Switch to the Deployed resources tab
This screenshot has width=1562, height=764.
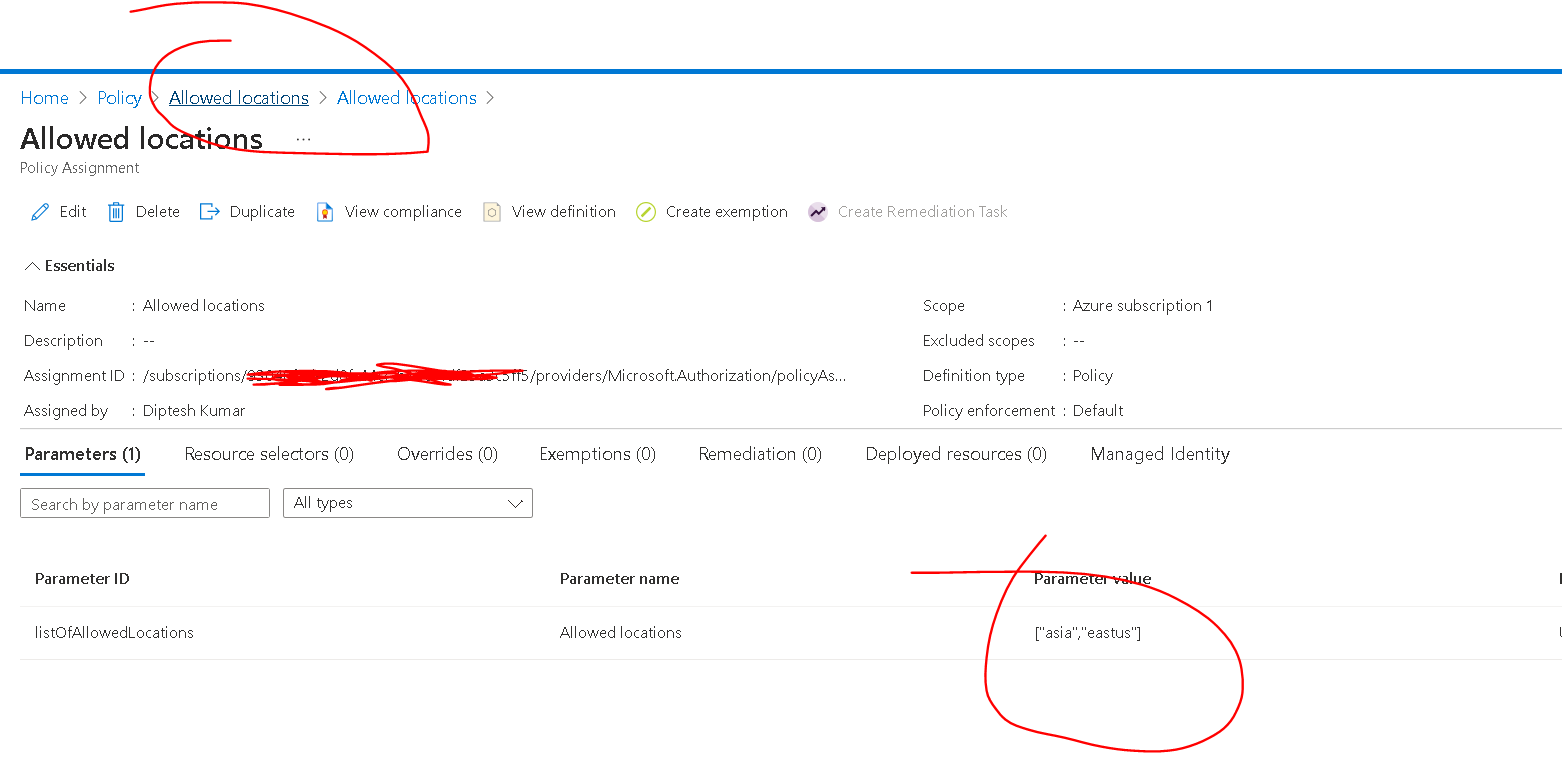coord(955,453)
